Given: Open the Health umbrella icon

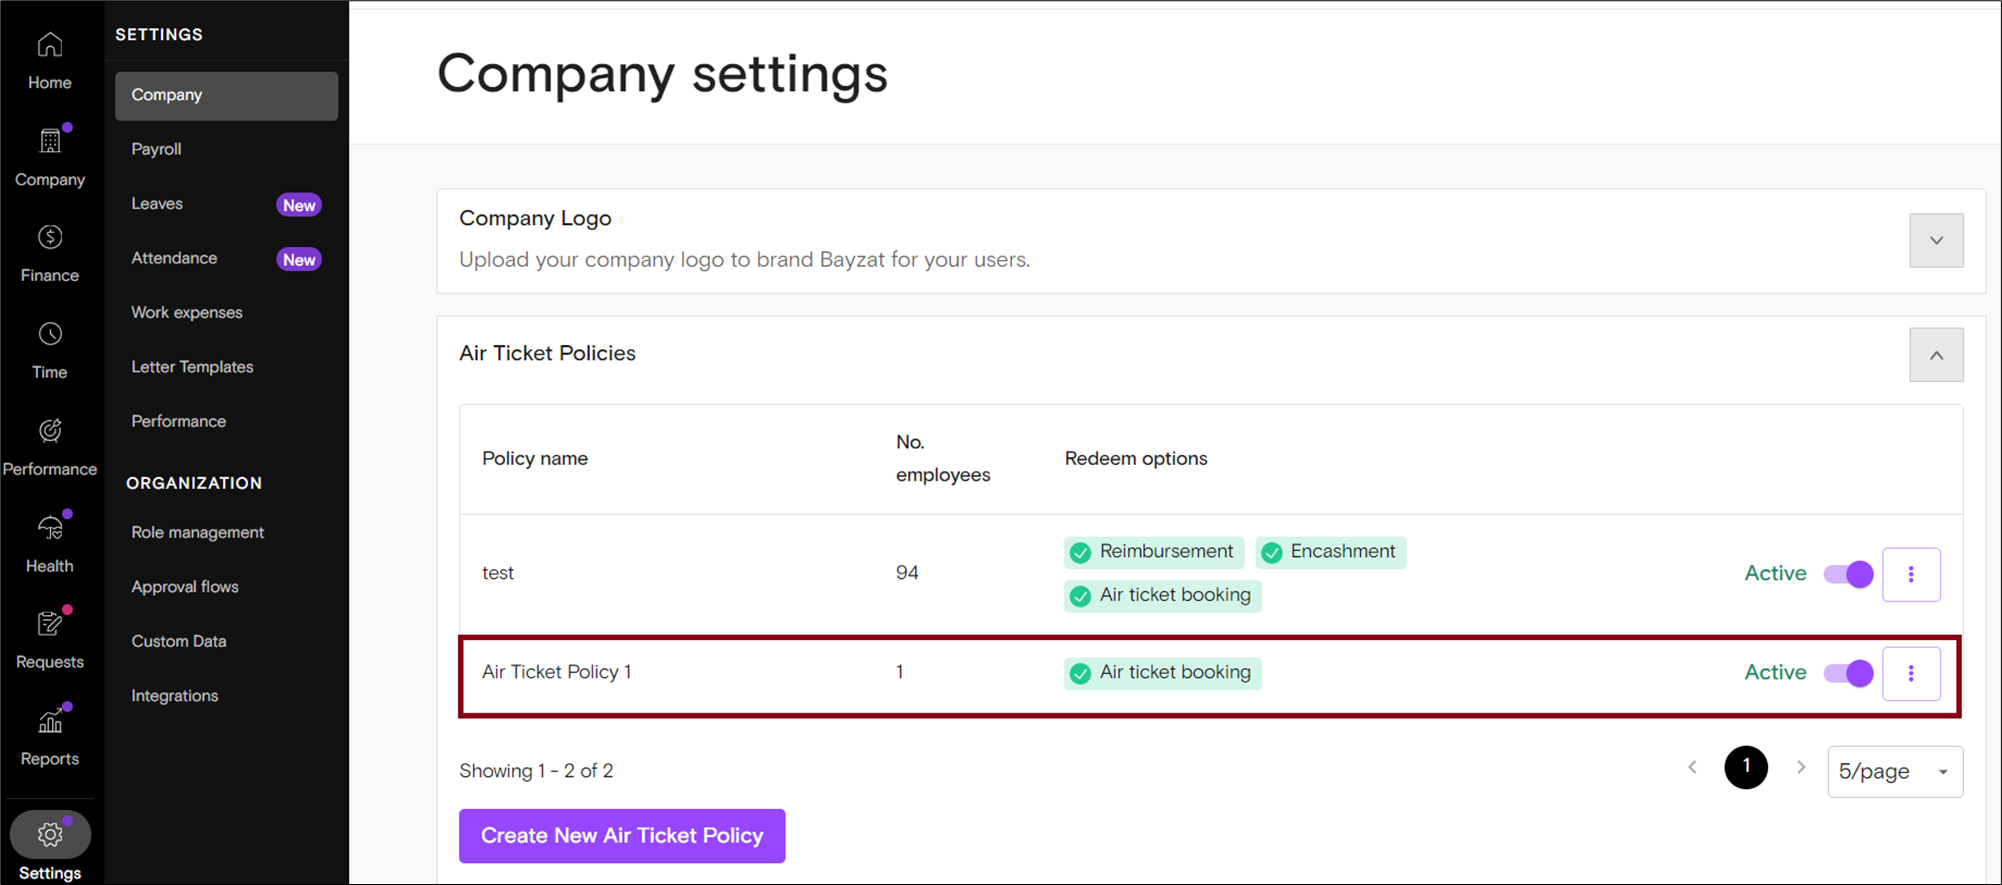Looking at the screenshot, I should (x=49, y=528).
